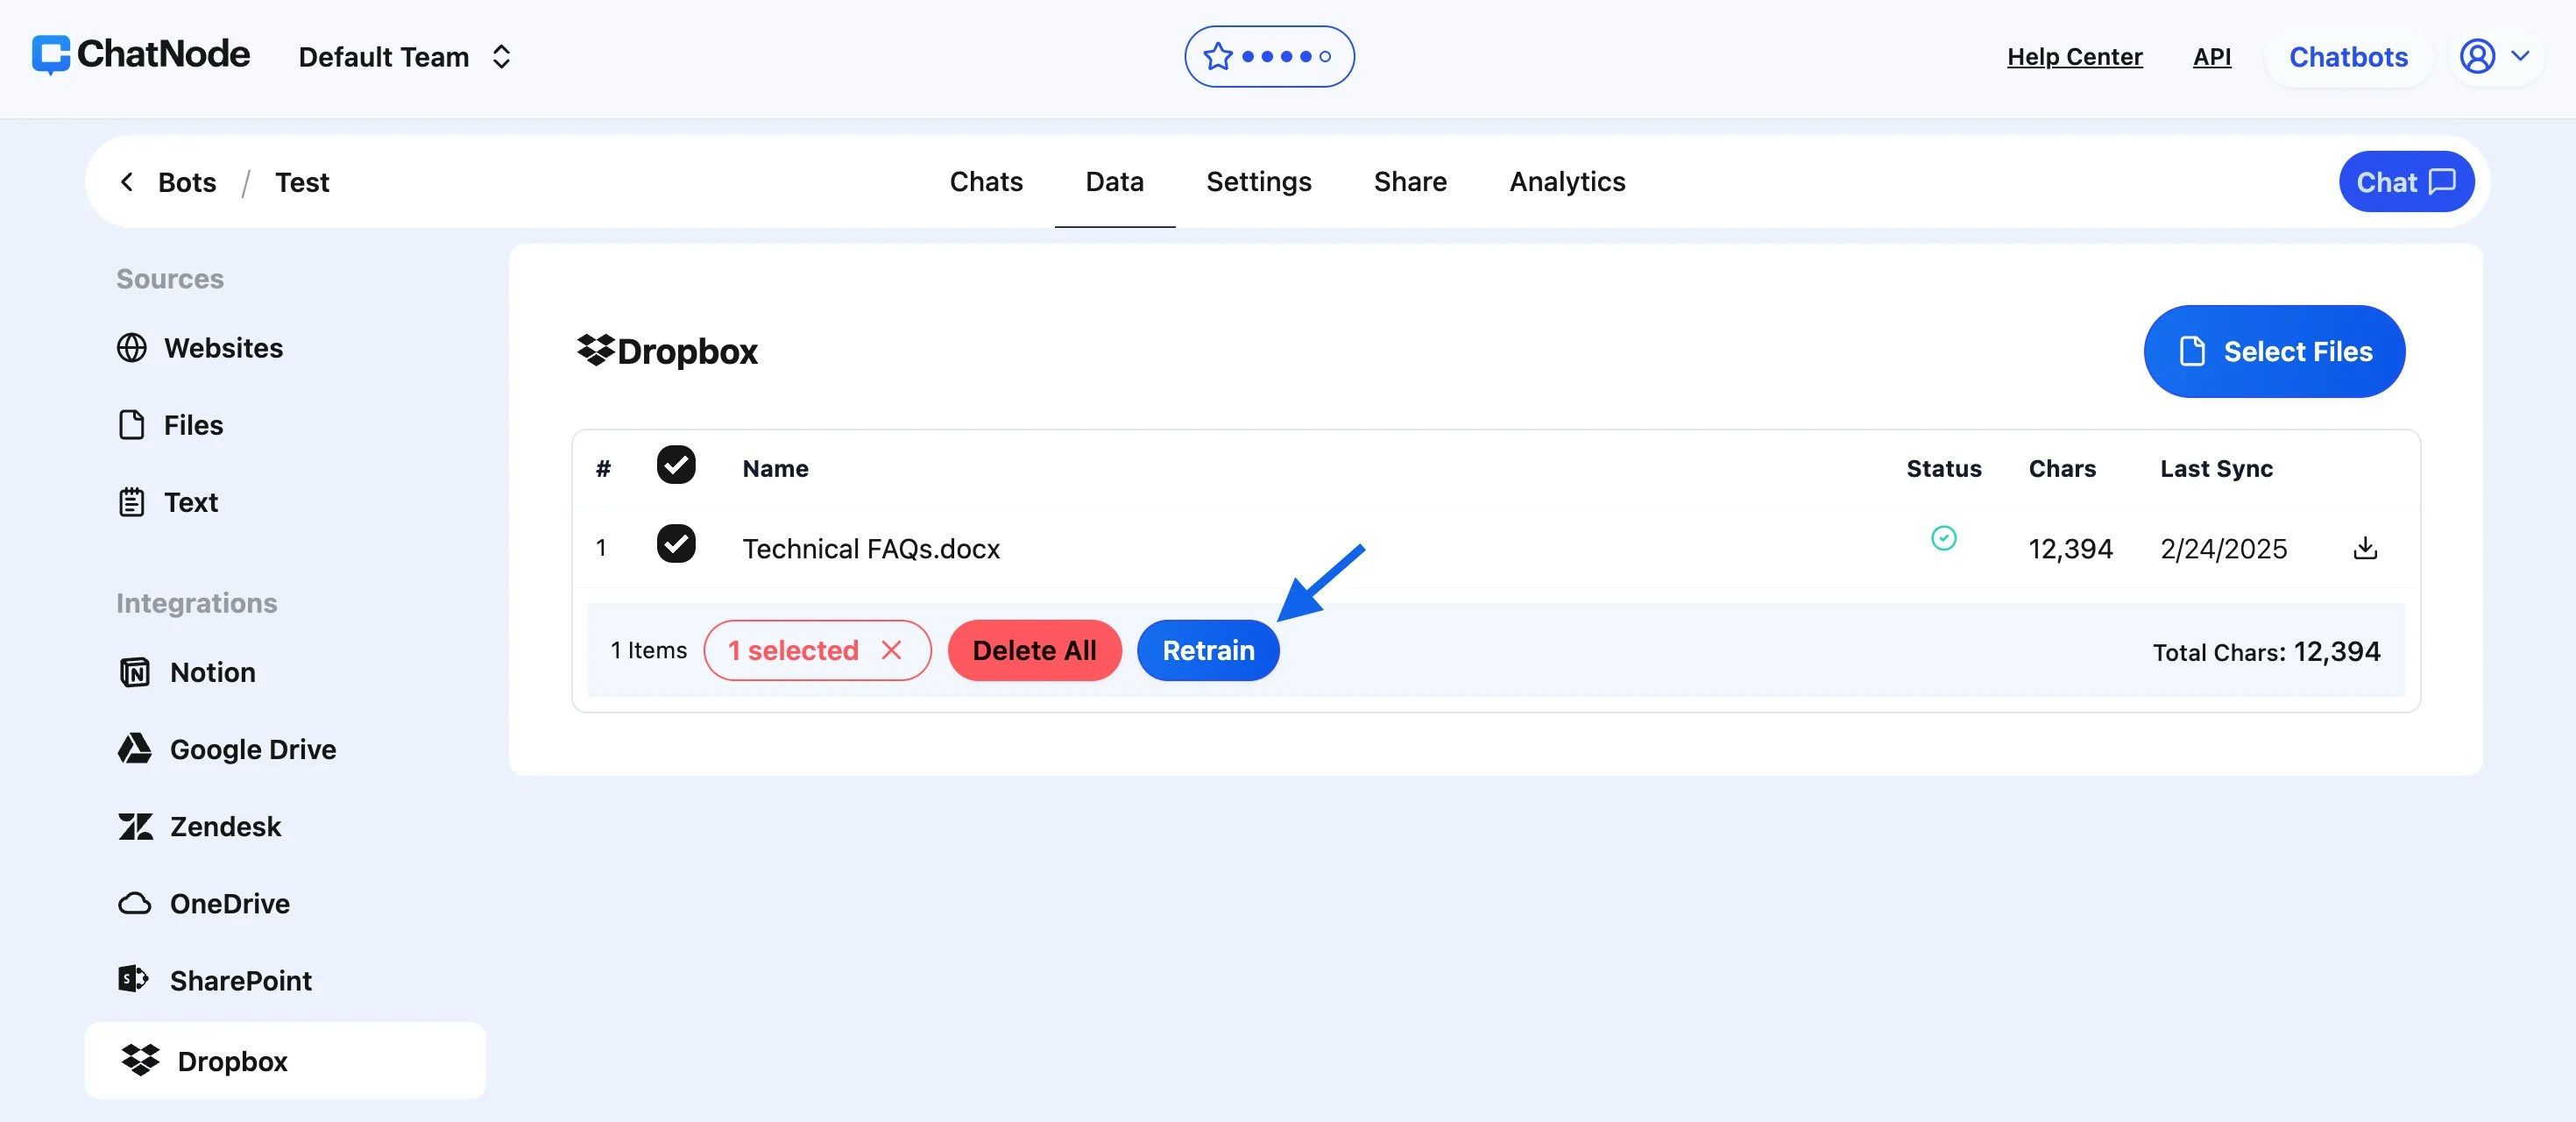The image size is (2576, 1122).
Task: Download the Technical FAQs.docx file
Action: (2364, 548)
